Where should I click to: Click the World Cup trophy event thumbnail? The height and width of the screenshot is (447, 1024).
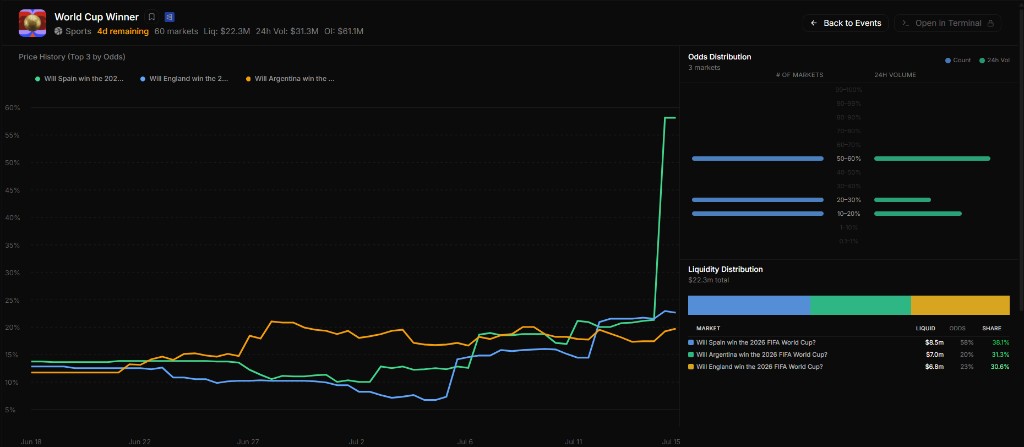tap(32, 23)
